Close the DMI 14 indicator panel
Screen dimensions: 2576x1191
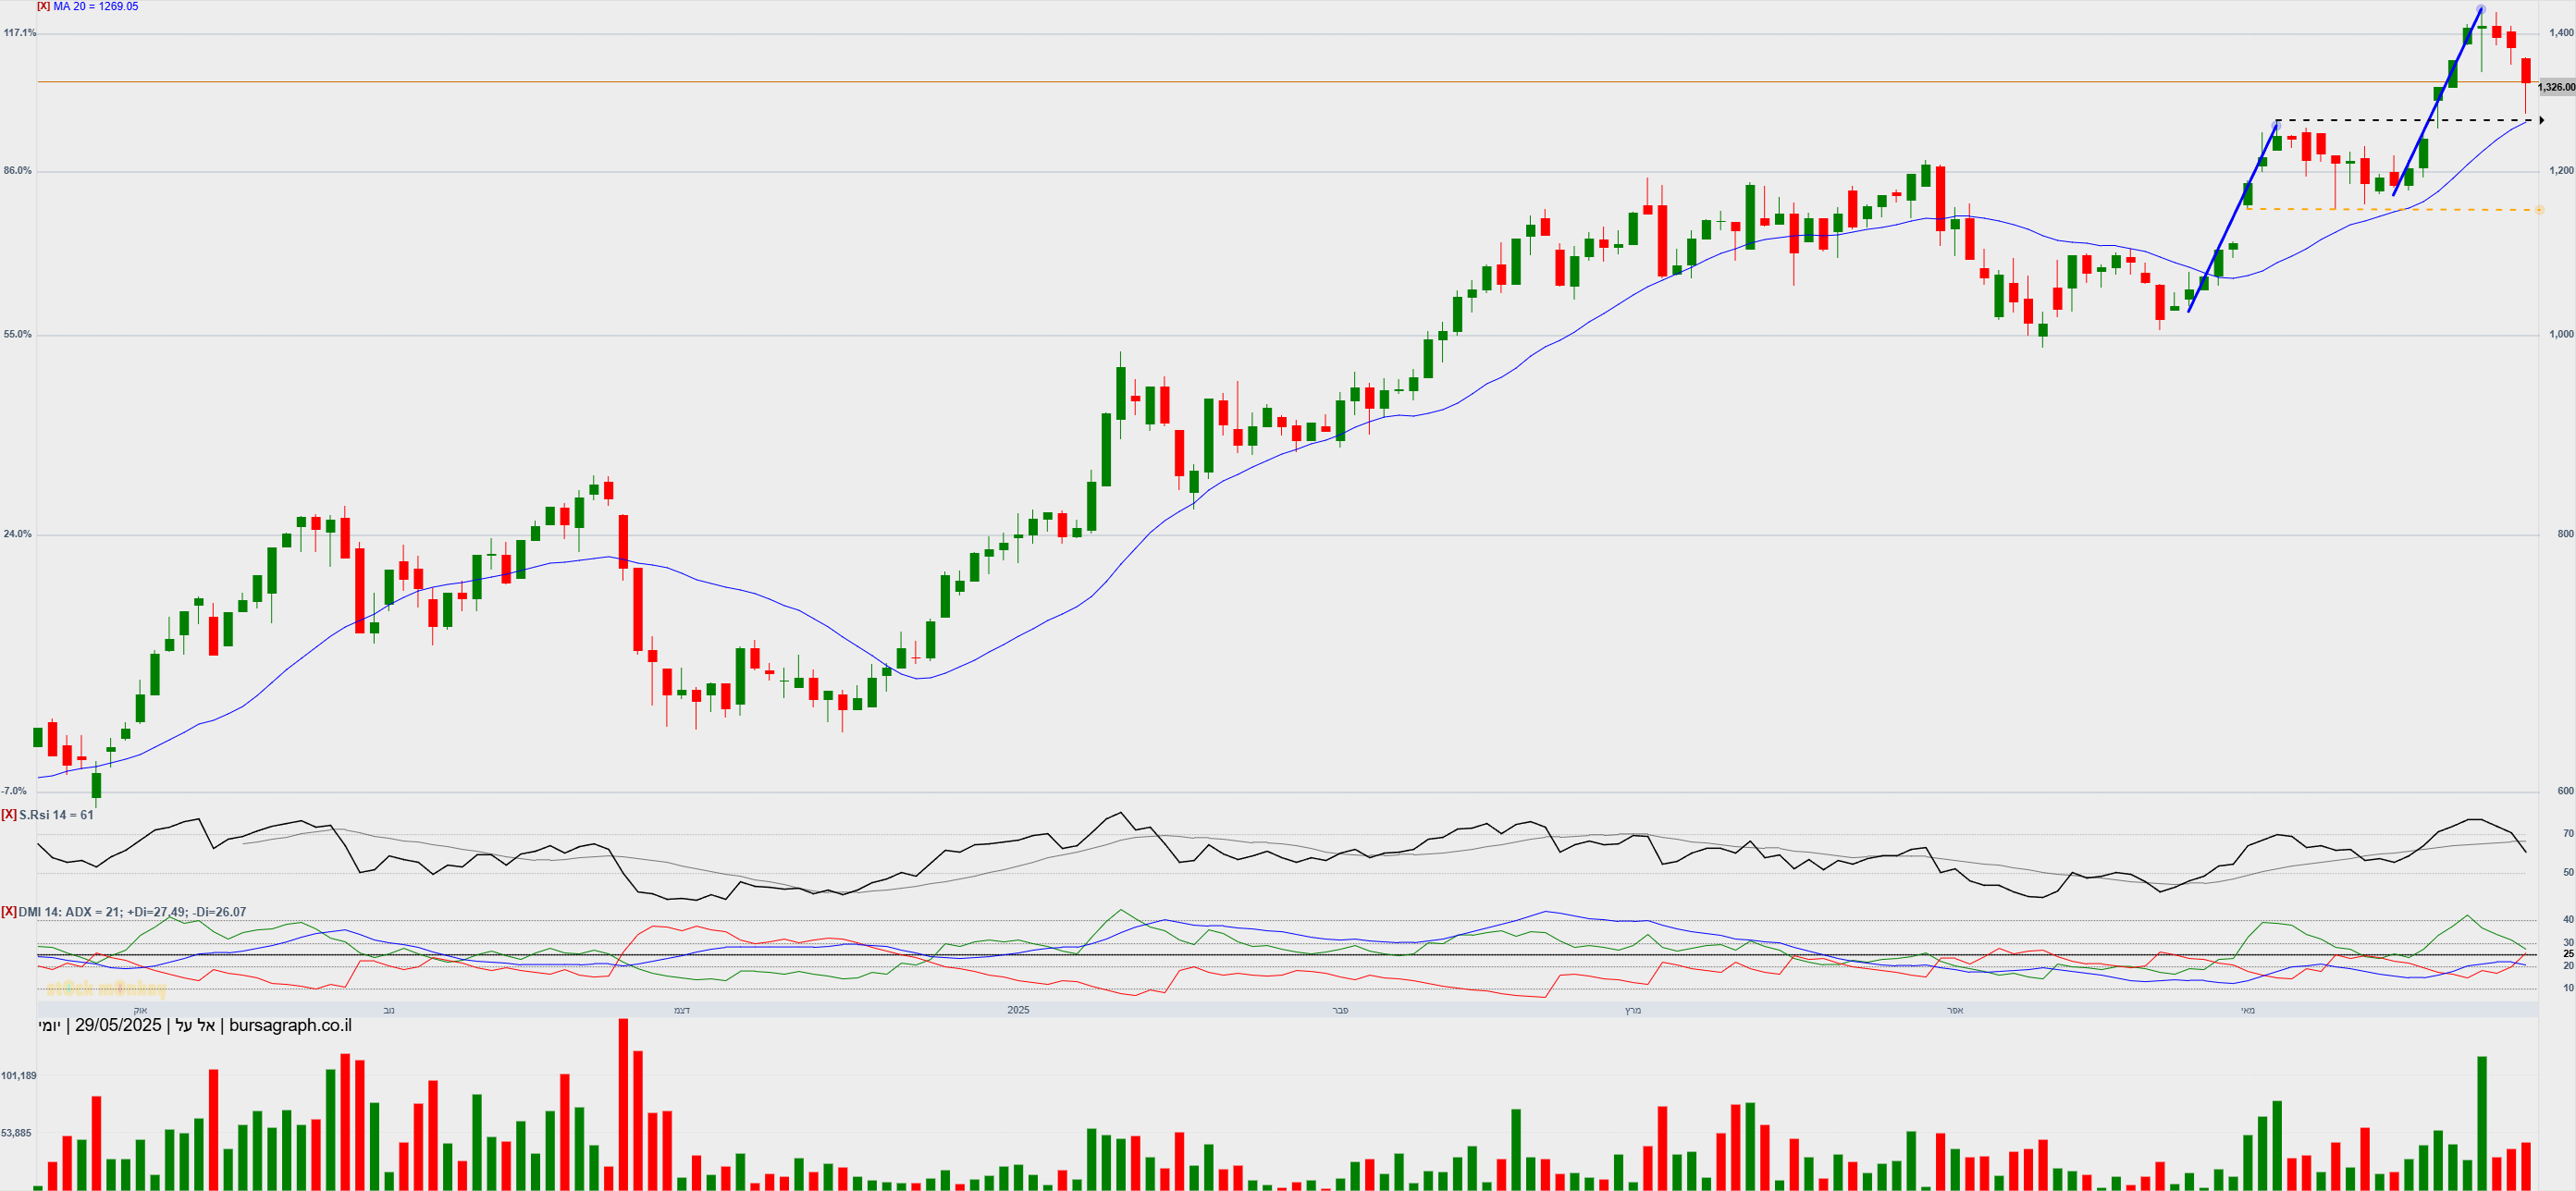click(x=9, y=912)
